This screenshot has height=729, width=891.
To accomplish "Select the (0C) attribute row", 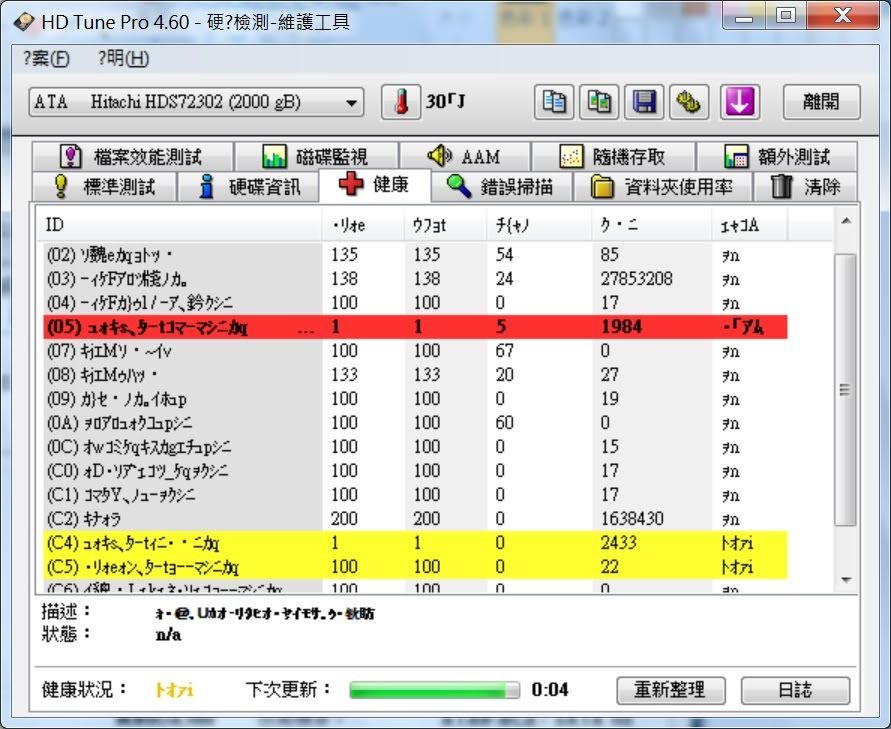I will point(415,447).
